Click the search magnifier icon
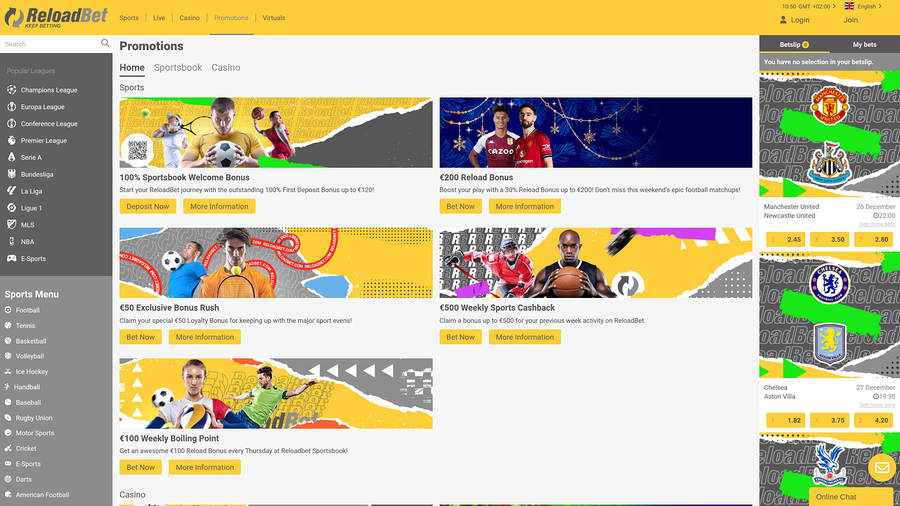Viewport: 900px width, 506px height. [x=105, y=44]
